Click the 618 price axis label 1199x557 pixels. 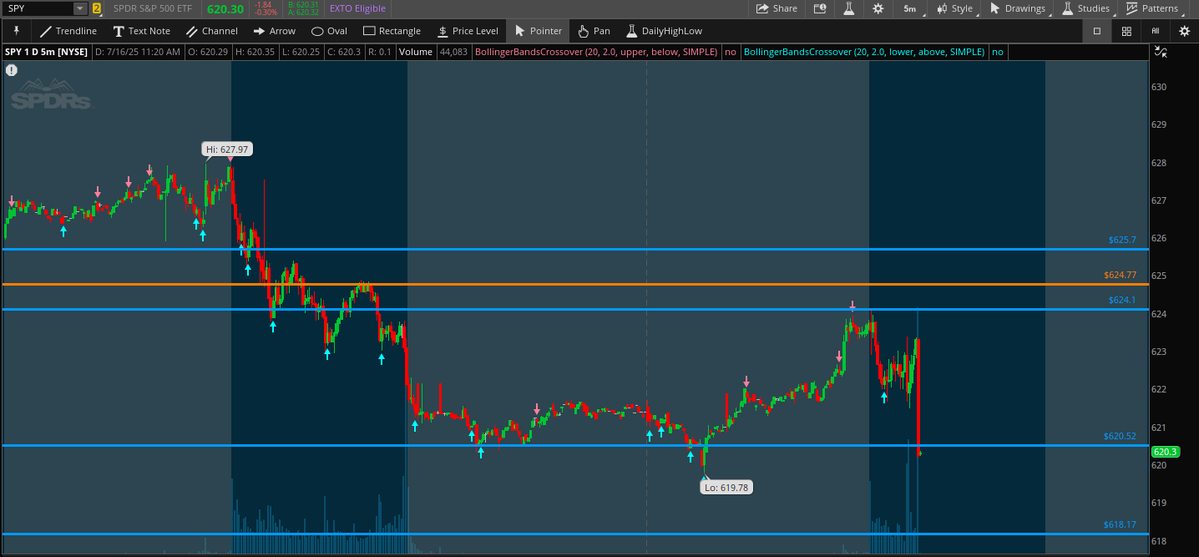click(x=1158, y=541)
